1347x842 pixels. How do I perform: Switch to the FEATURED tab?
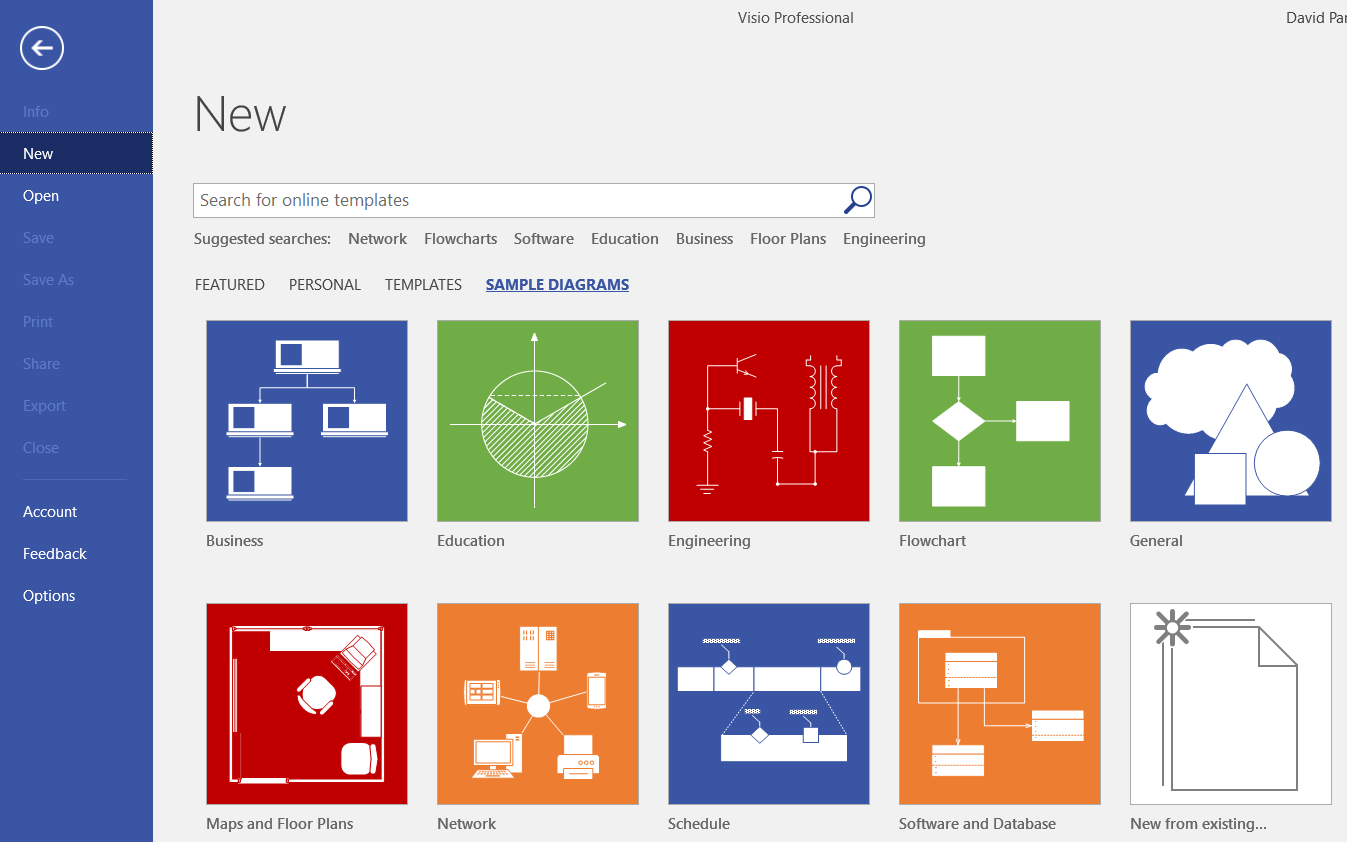click(x=230, y=285)
